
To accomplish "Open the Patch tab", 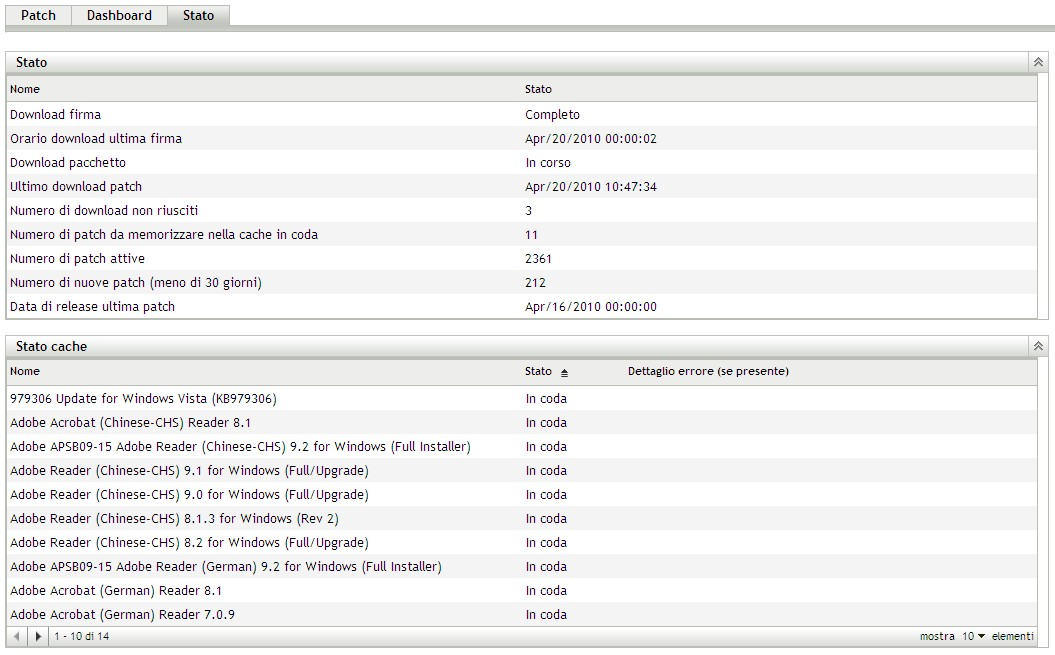I will click(38, 15).
